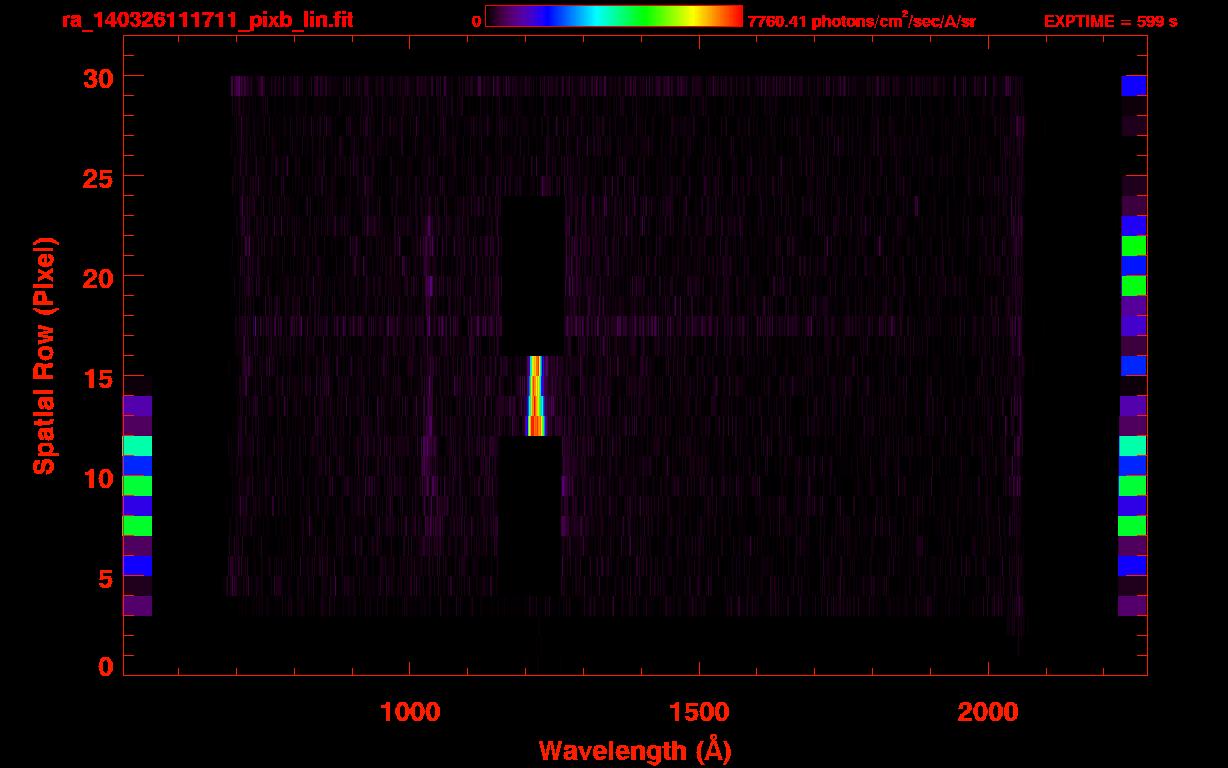Click the colorbar minimum value 0 label
Viewport: 1228px width, 768px height.
pos(476,21)
